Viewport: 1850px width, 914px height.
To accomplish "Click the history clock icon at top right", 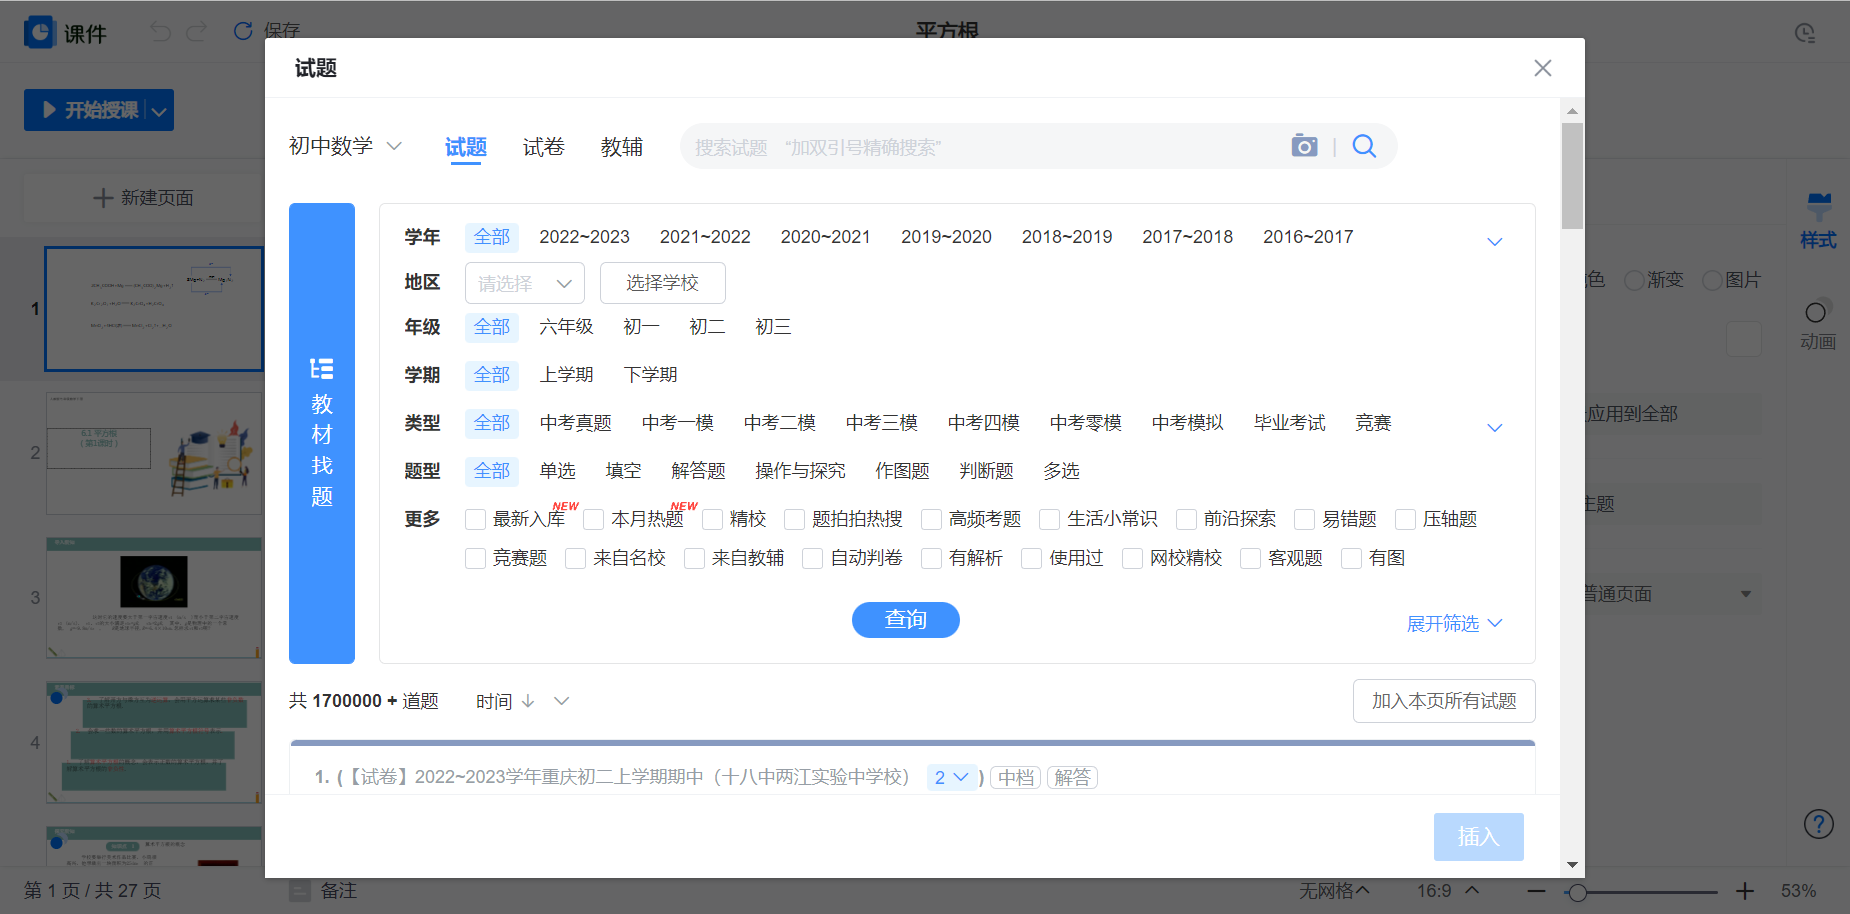I will click(1805, 33).
